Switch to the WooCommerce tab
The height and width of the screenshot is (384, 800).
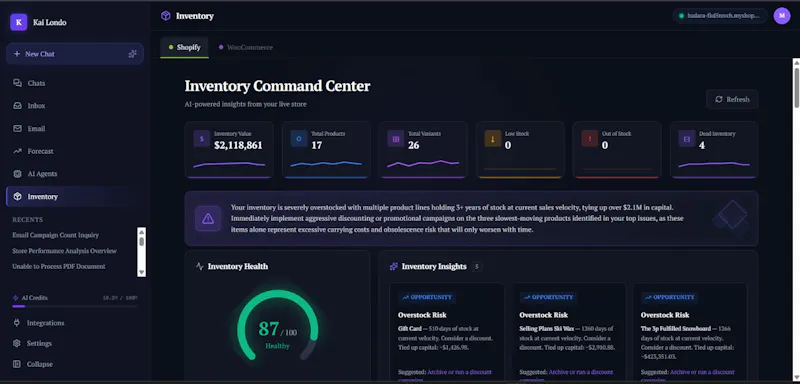tap(245, 47)
